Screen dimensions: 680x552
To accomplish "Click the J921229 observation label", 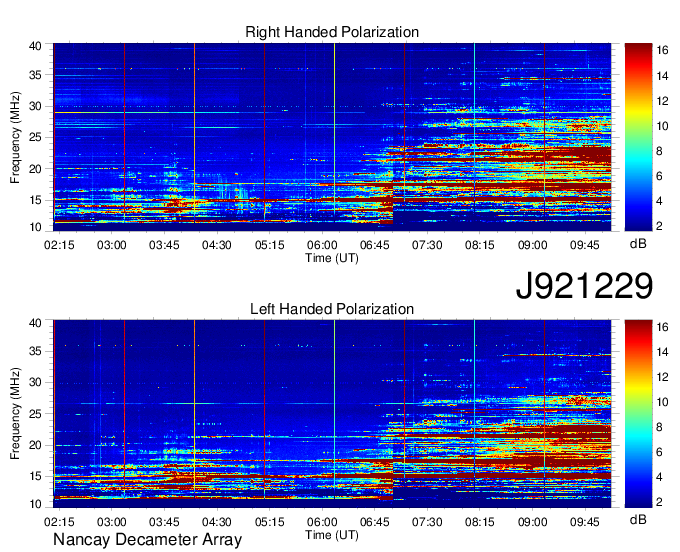I will [x=584, y=286].
